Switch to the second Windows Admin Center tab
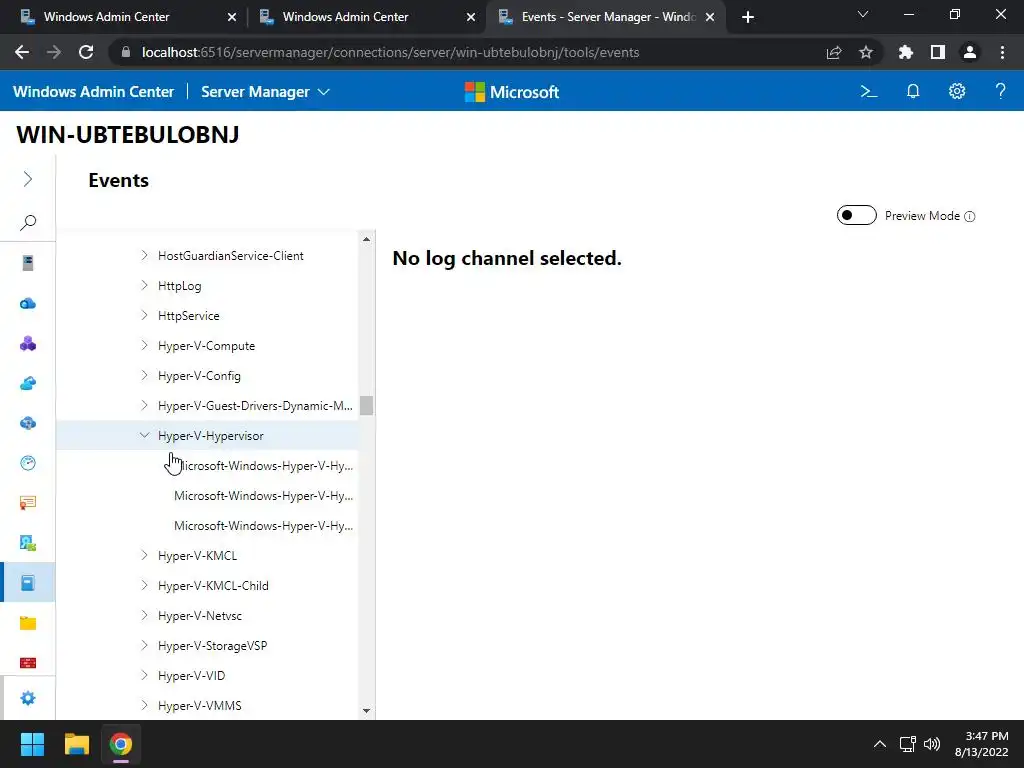 364,17
